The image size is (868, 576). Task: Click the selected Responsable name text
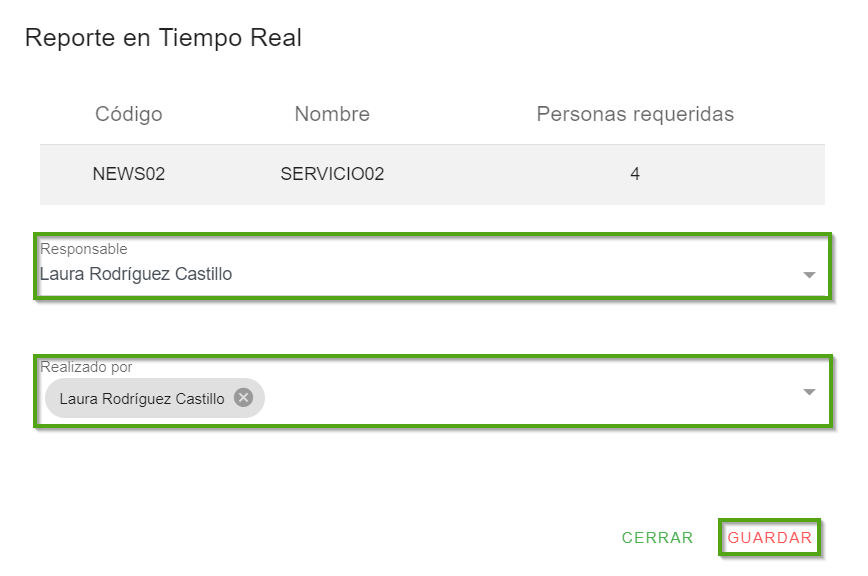[136, 273]
